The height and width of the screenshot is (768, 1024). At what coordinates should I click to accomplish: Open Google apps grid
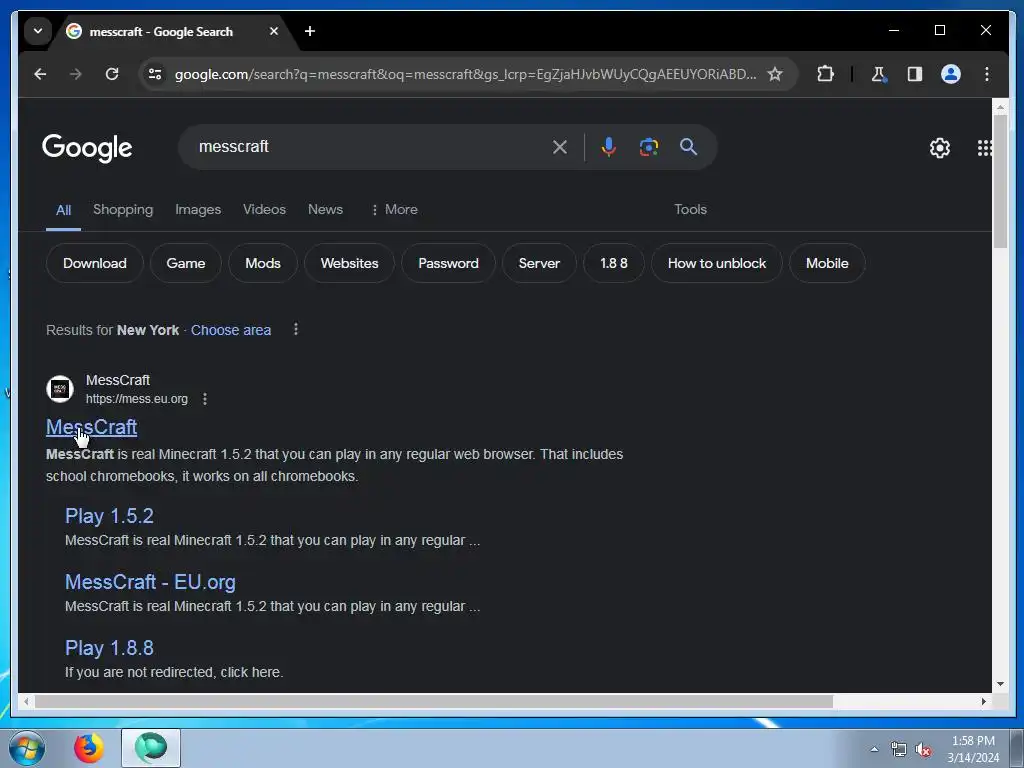coord(984,148)
